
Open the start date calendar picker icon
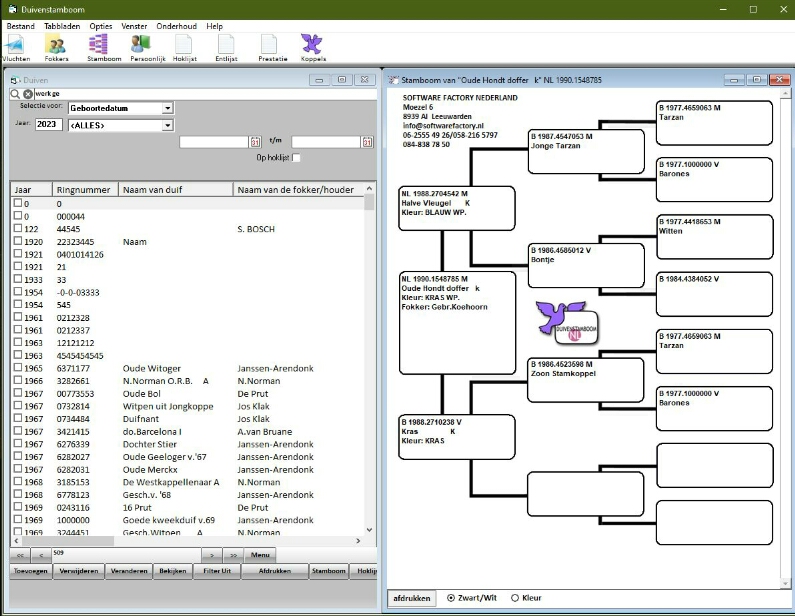(256, 142)
